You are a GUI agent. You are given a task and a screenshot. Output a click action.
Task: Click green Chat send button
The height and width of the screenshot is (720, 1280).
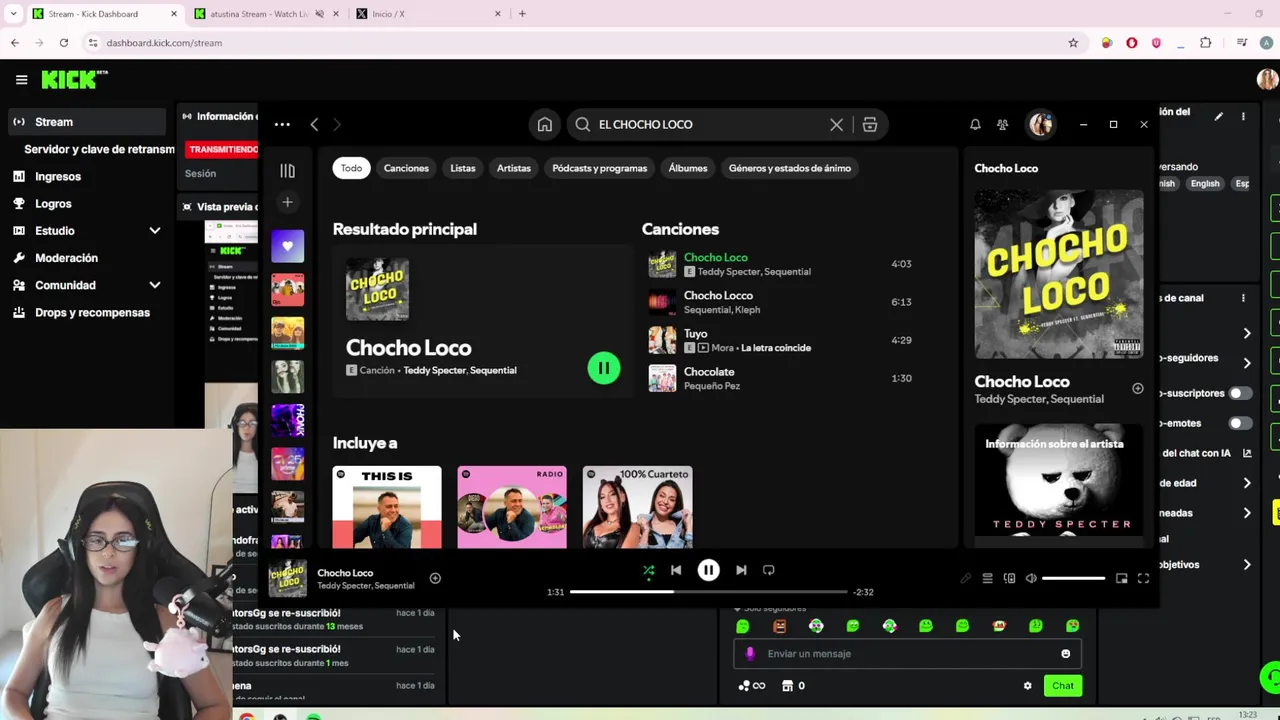(x=1062, y=686)
